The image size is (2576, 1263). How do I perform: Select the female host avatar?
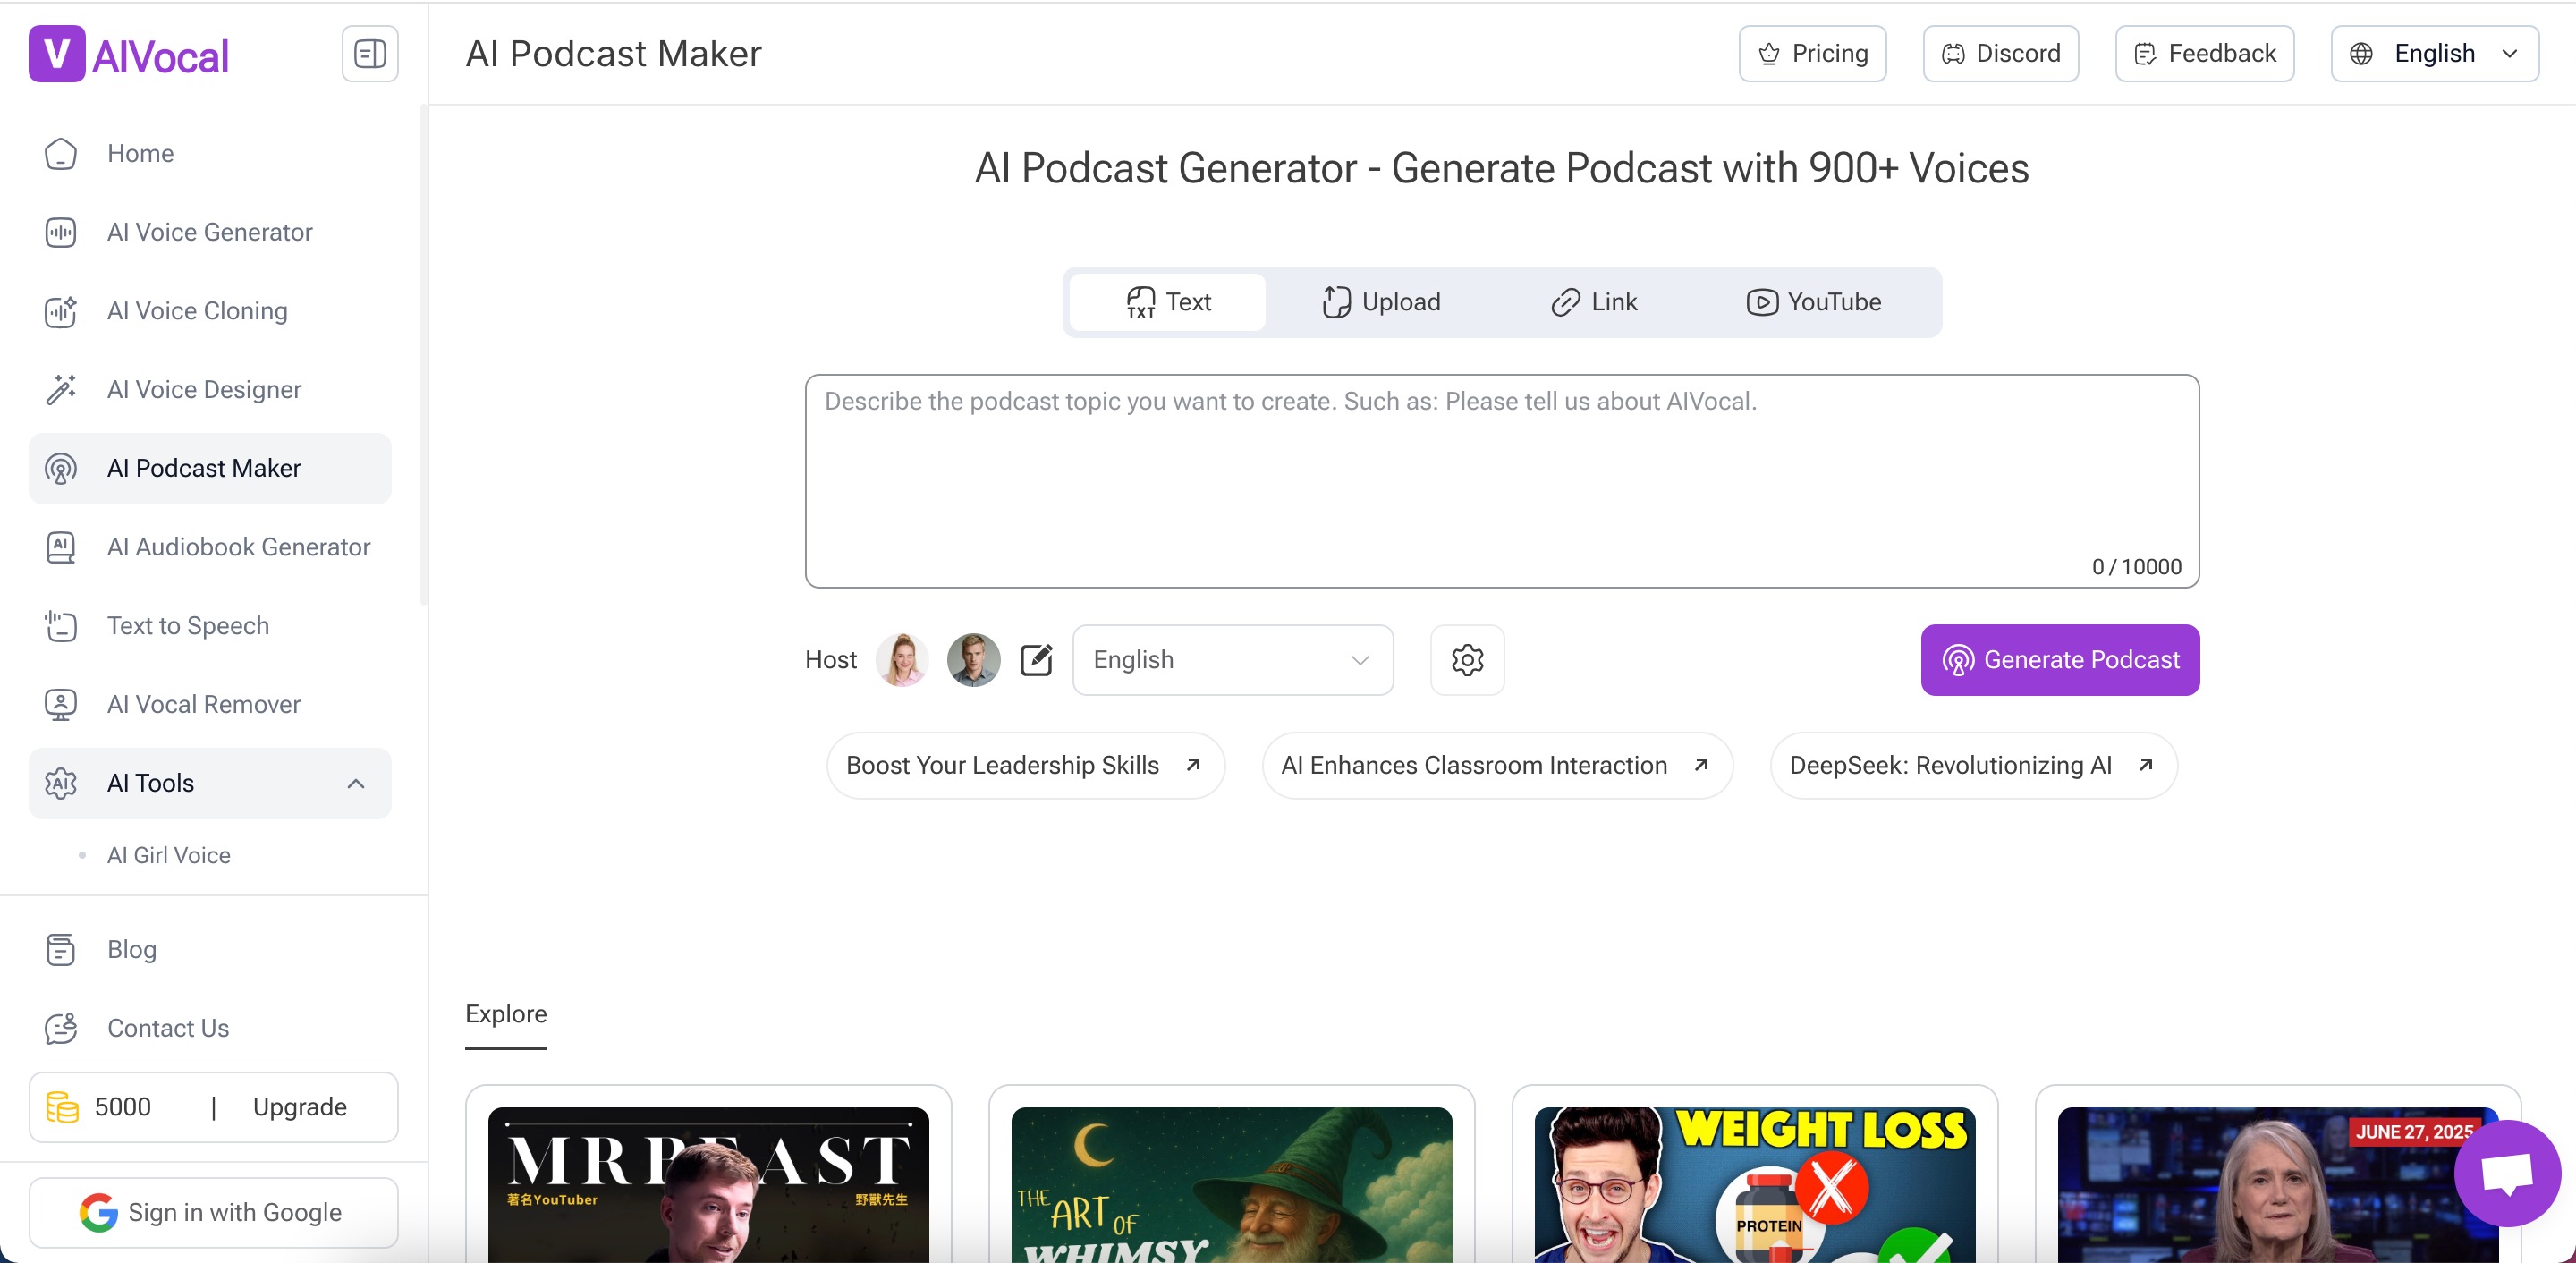coord(902,660)
